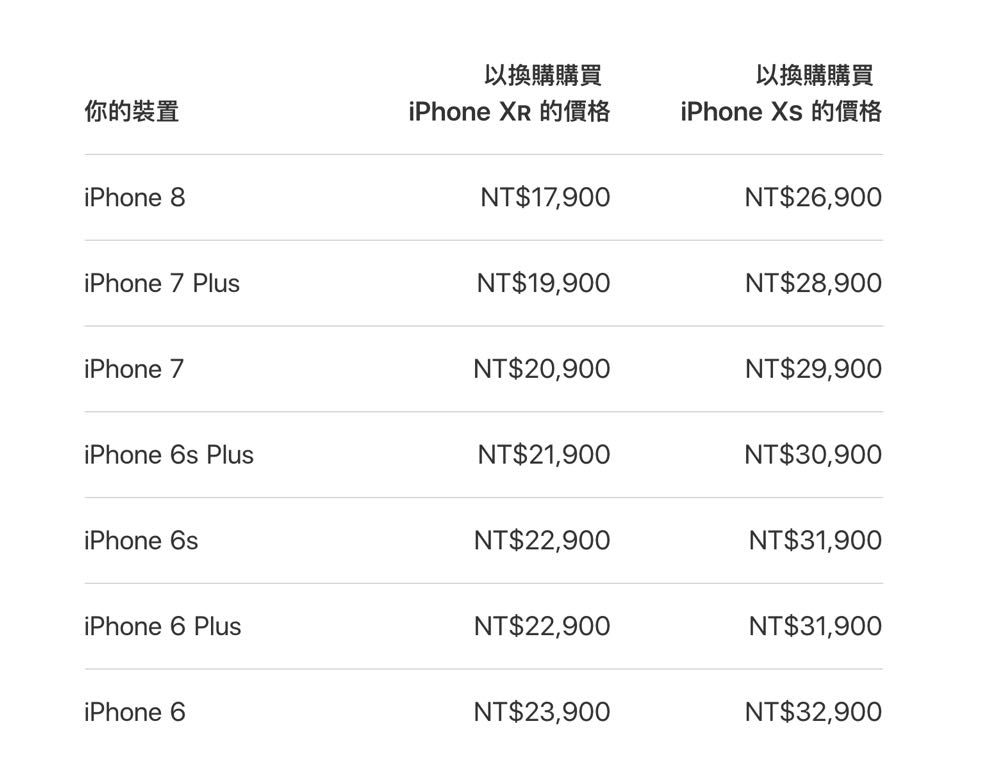Select the NT$28,900 price for iPhone 7 Plus
Screen dimensions: 1000x780
[x=813, y=283]
